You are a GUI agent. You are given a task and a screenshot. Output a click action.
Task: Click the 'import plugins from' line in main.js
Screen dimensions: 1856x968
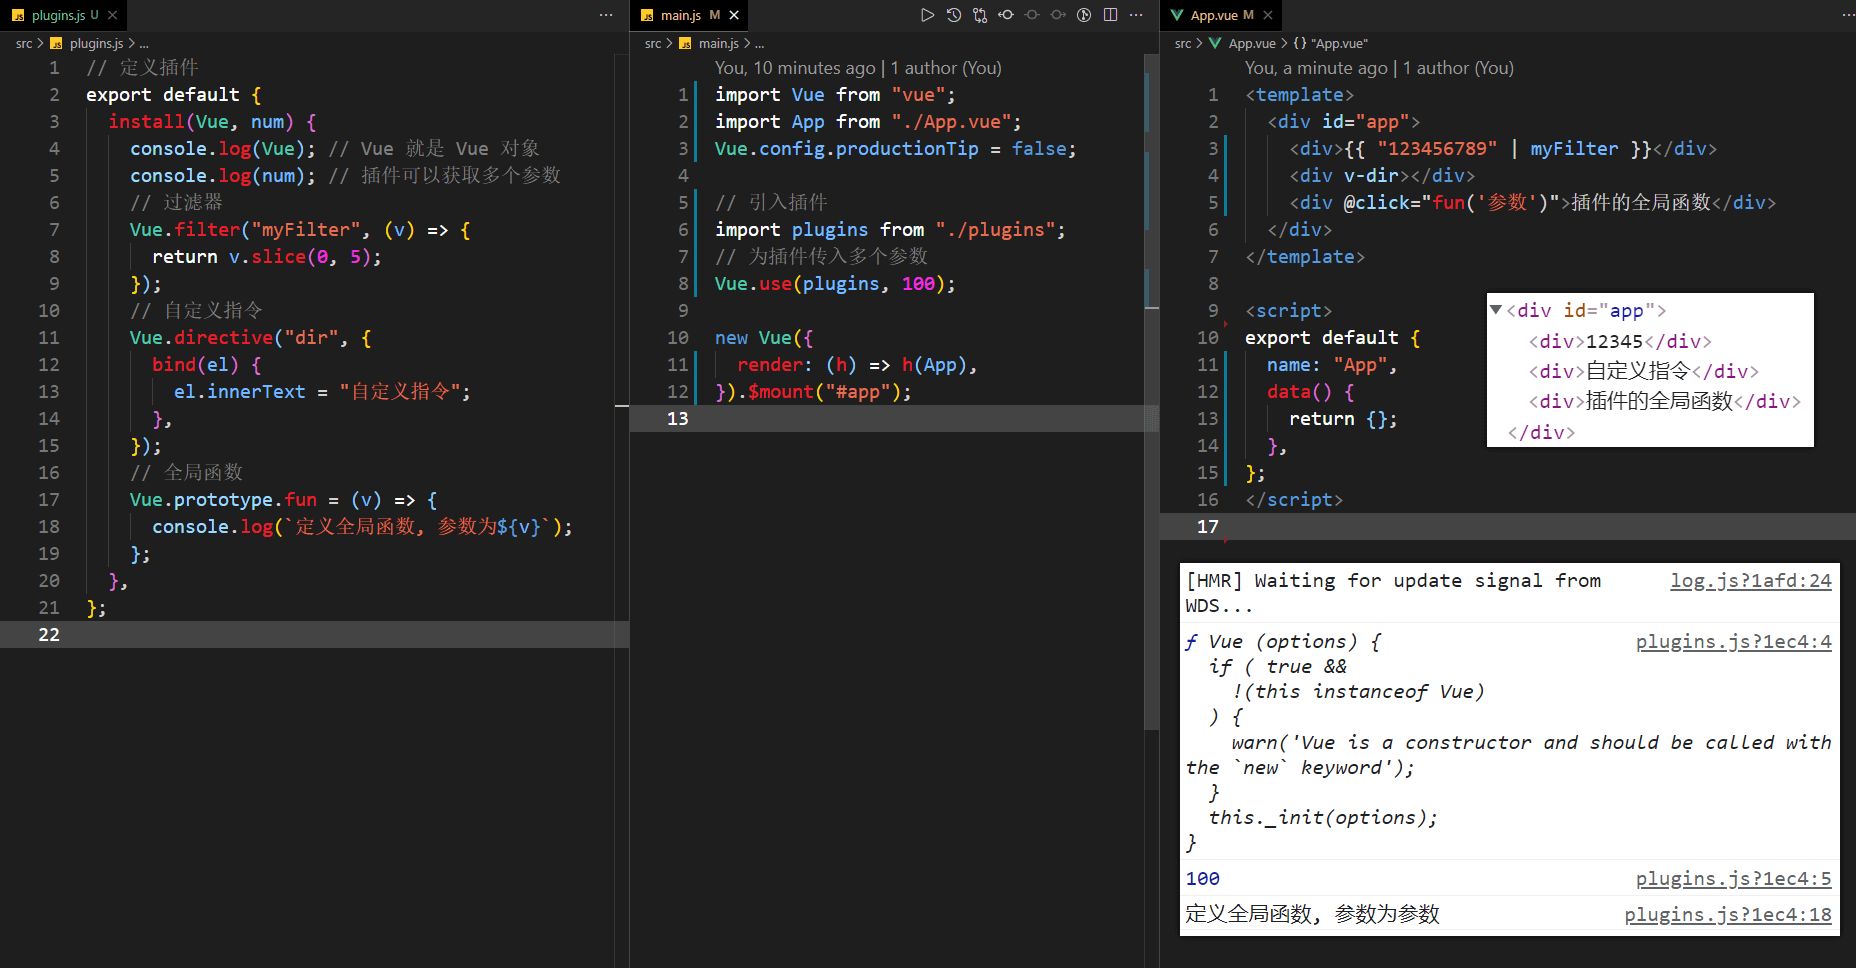click(890, 229)
